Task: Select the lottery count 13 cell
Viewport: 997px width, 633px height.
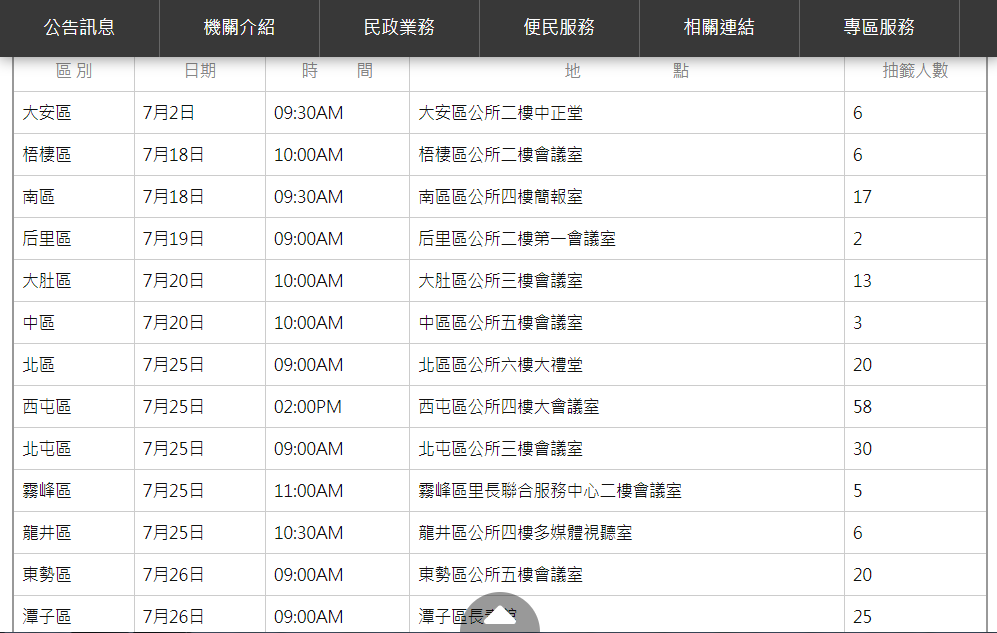Action: [x=915, y=280]
